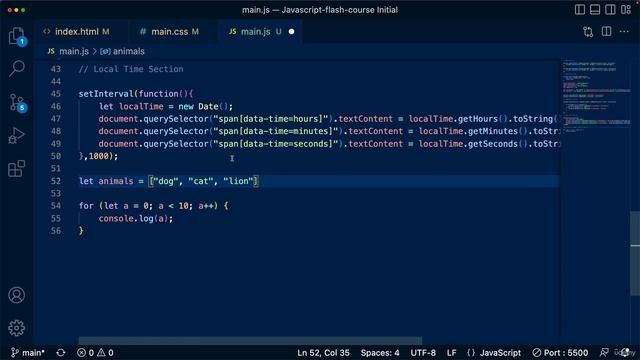Click line number 54 in gutter
This screenshot has width=640, height=360.
[56, 206]
